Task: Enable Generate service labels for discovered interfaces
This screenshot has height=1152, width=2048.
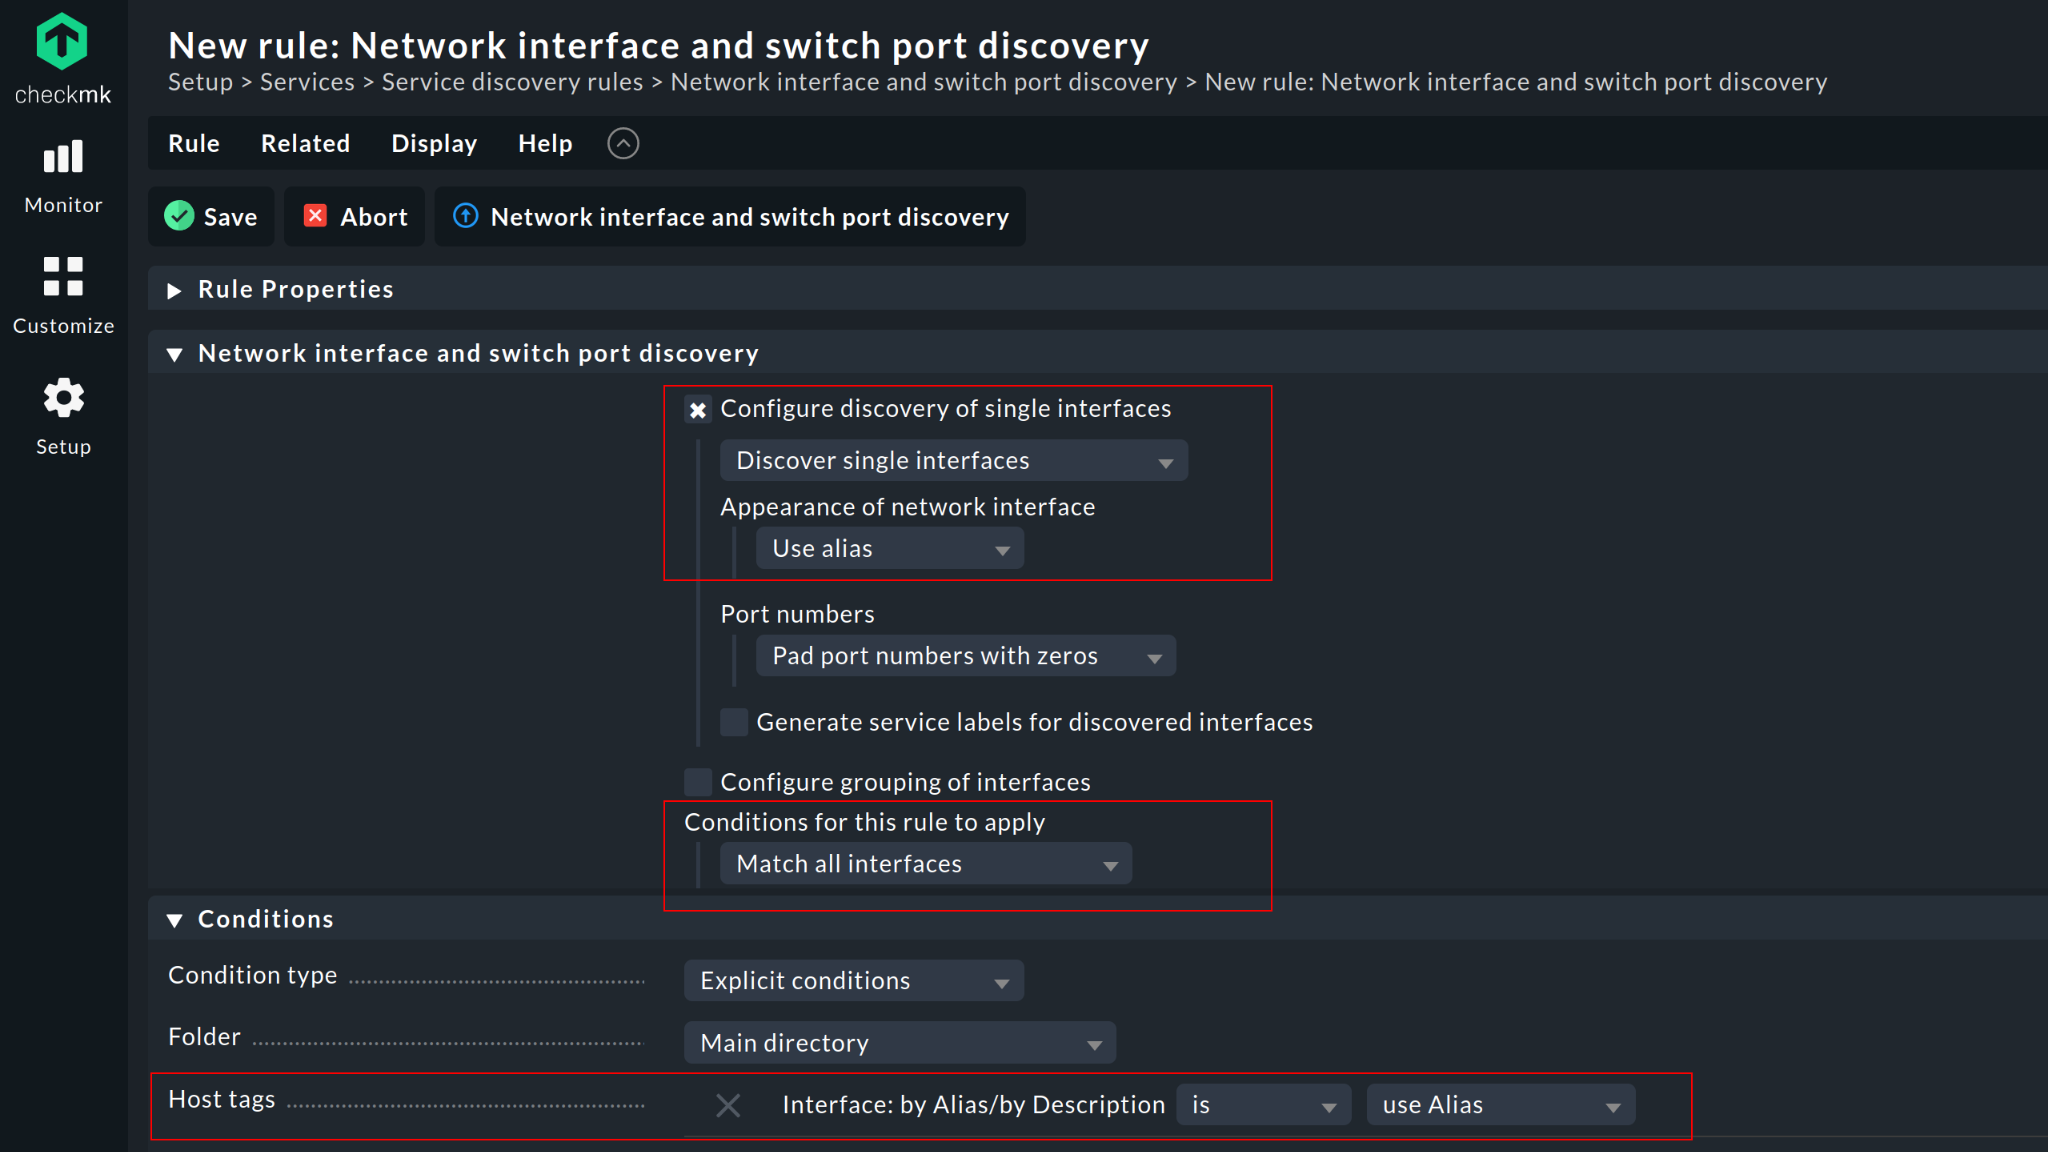Action: 734,722
